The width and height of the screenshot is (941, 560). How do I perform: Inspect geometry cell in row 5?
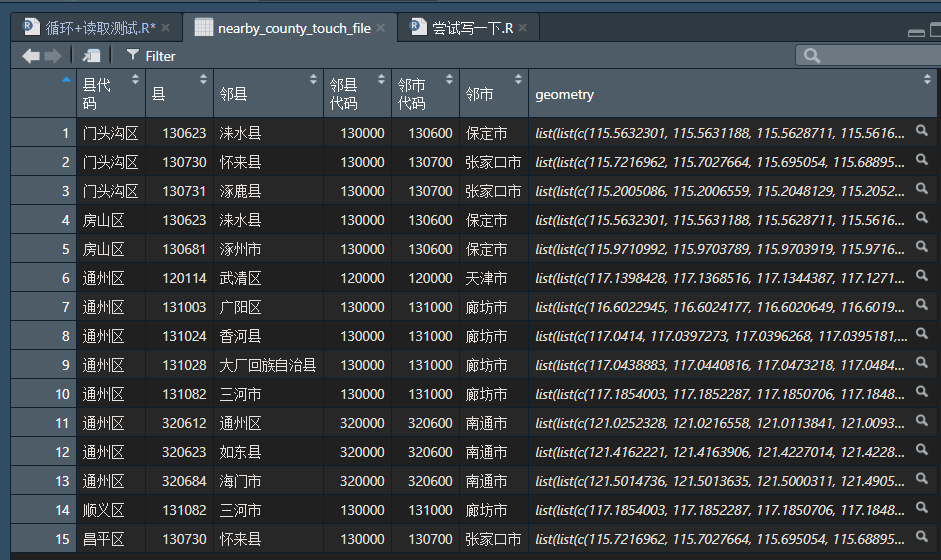tap(922, 246)
